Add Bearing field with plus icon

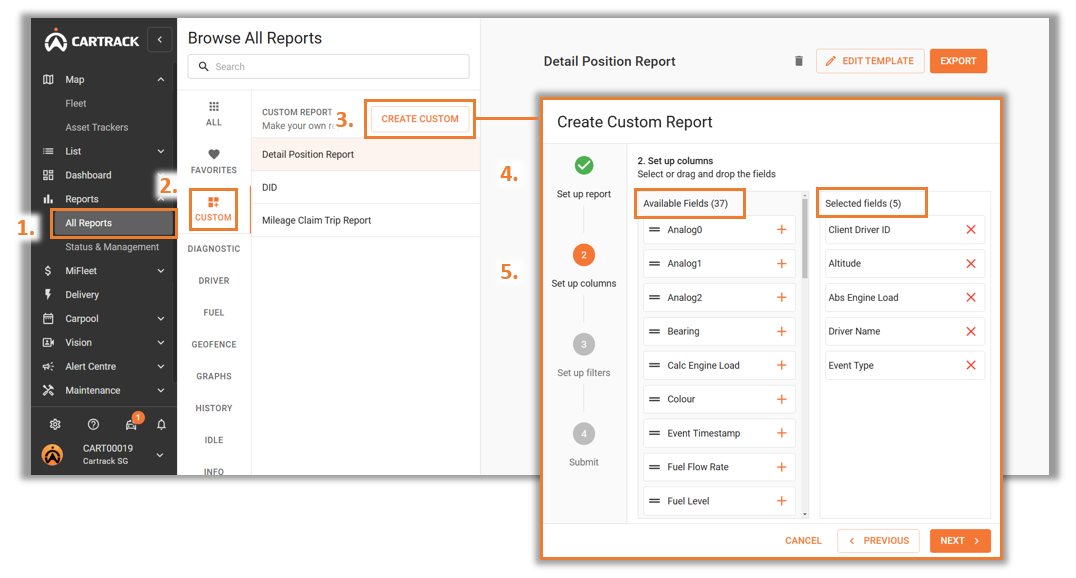(x=781, y=332)
